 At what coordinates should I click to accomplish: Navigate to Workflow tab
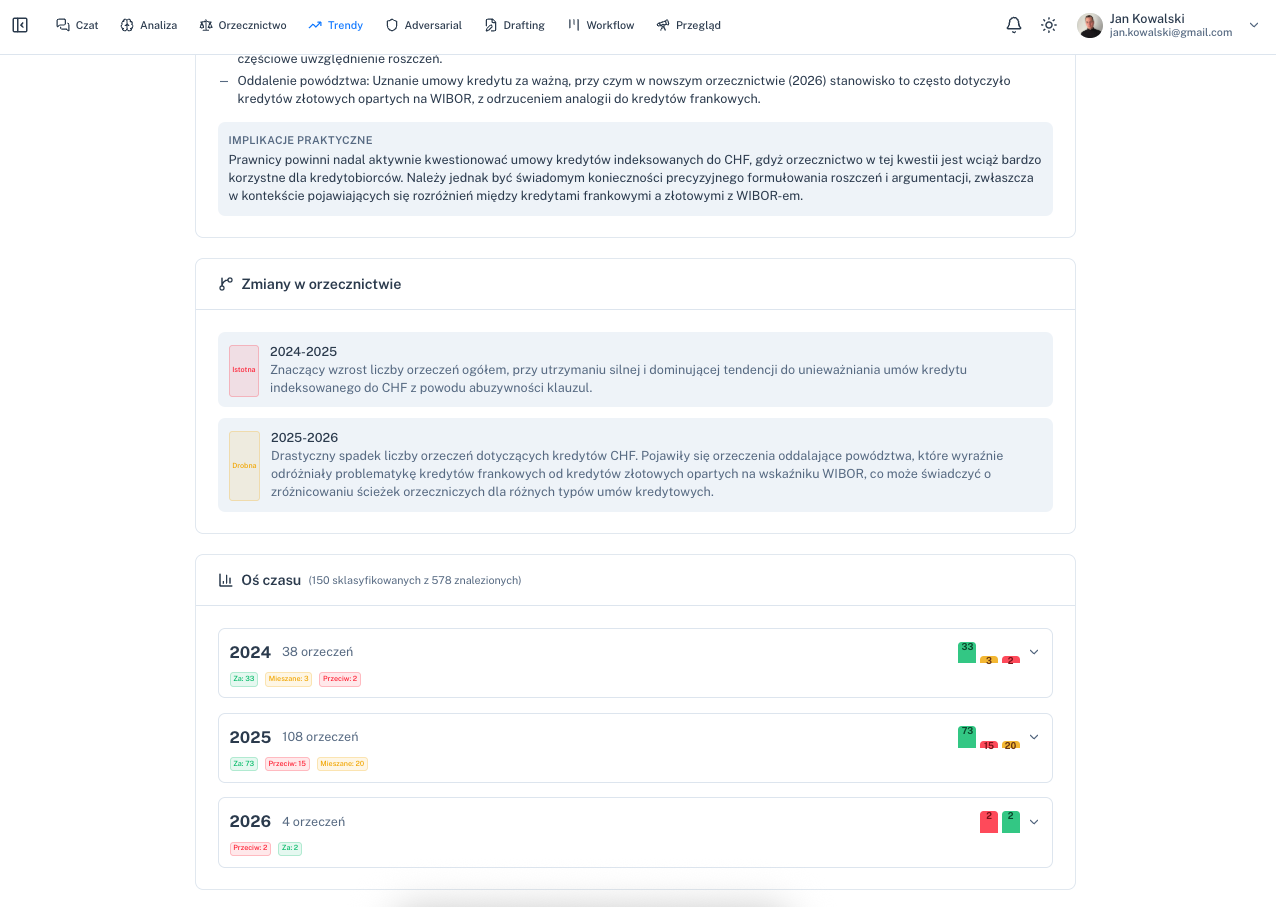[600, 25]
